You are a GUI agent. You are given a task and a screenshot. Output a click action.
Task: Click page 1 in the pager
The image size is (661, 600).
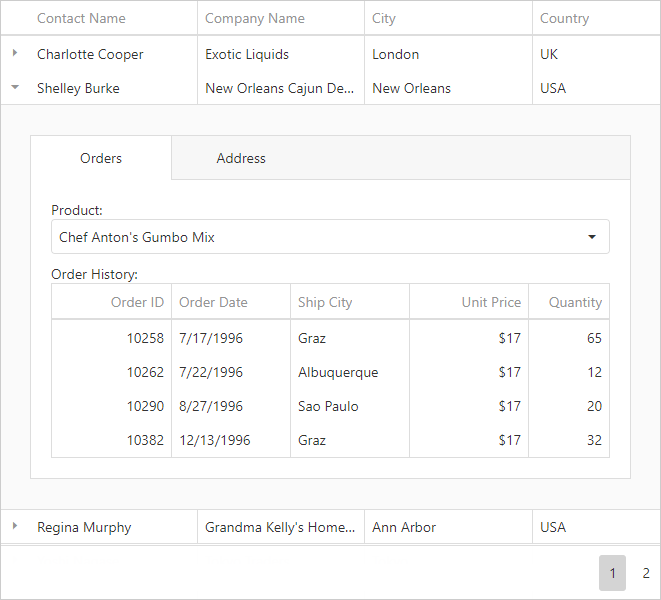(x=612, y=573)
